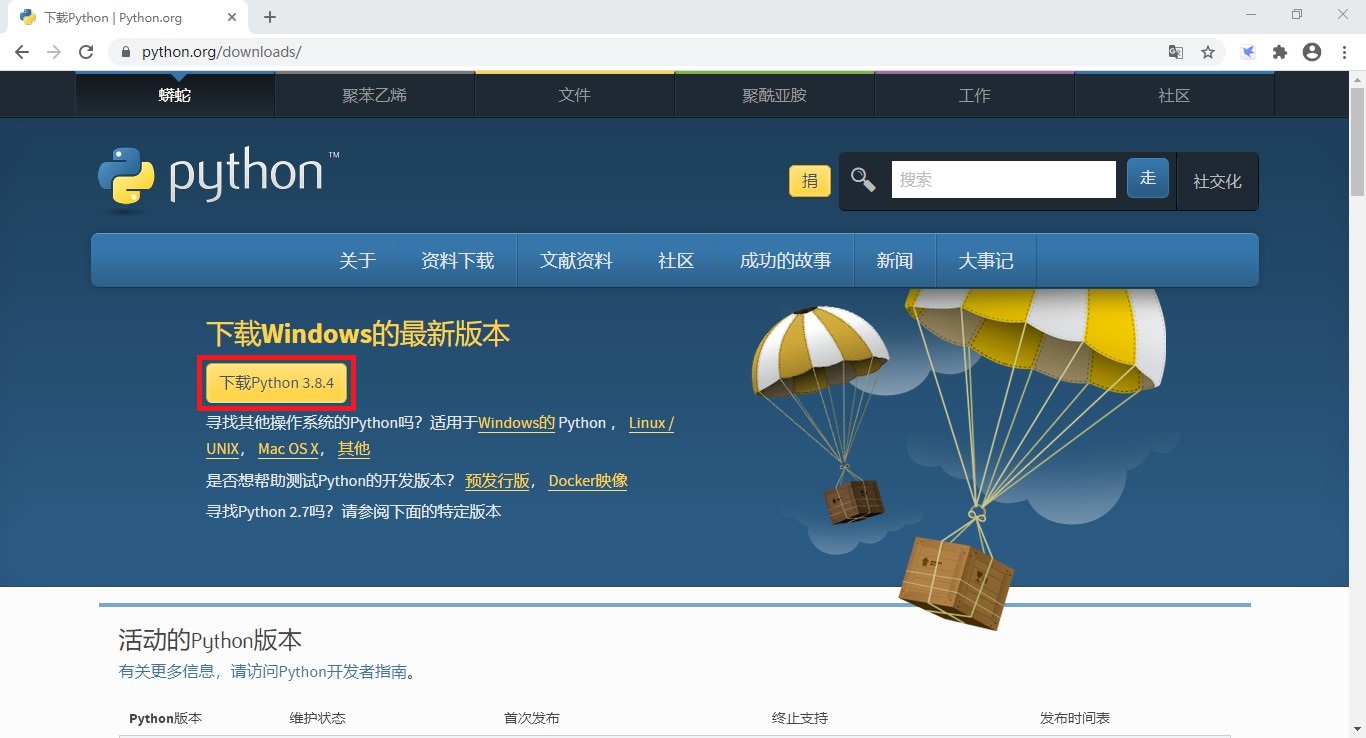Open the 文献资料 navigation menu

[576, 260]
